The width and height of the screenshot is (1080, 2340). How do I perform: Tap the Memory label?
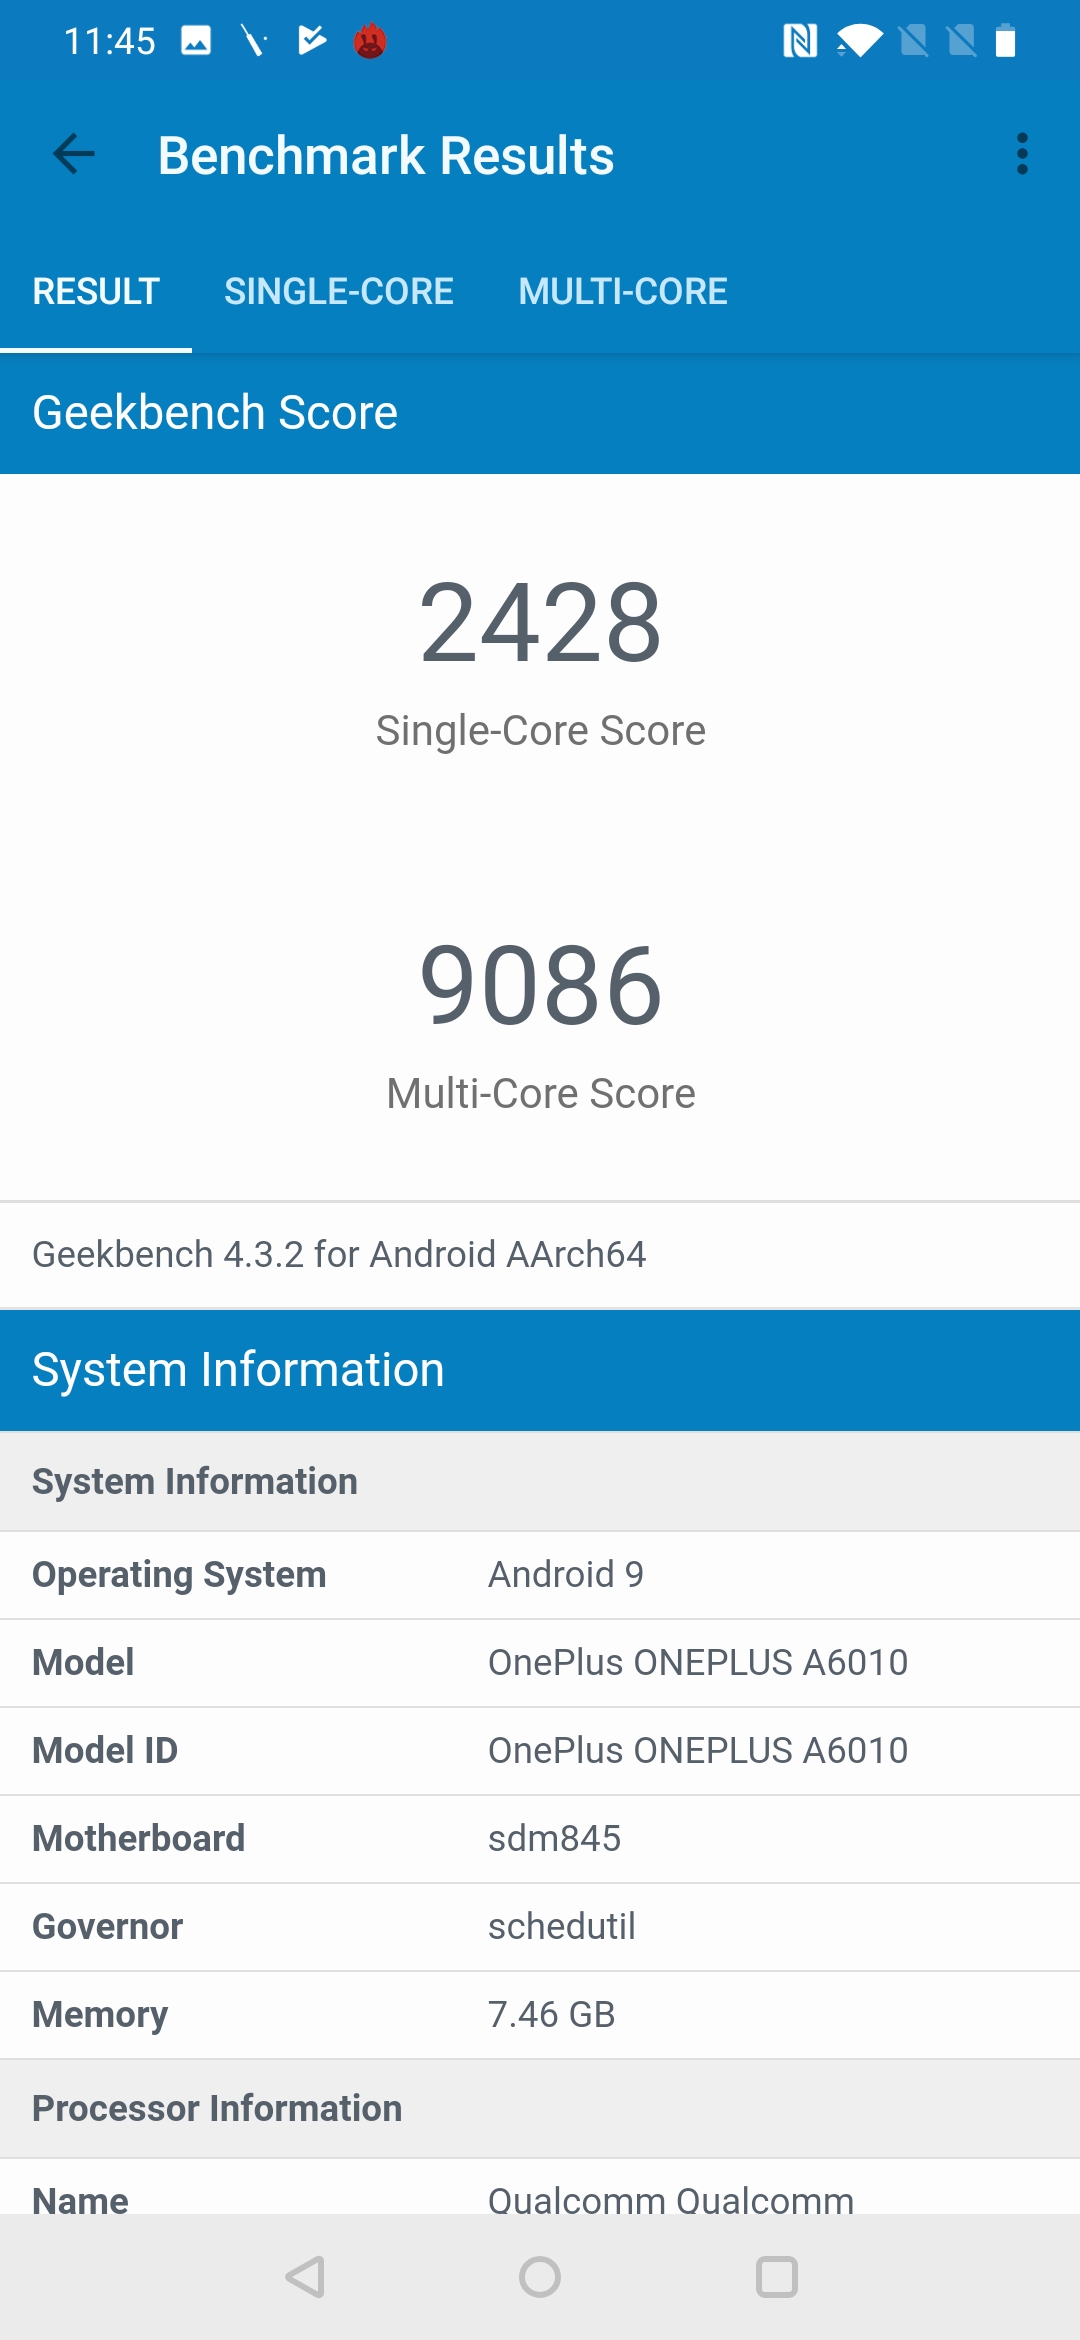100,2015
